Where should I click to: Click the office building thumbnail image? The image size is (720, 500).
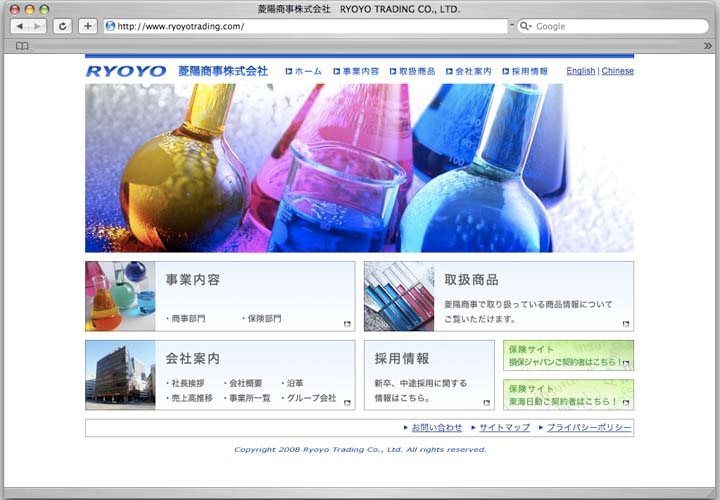[x=120, y=375]
